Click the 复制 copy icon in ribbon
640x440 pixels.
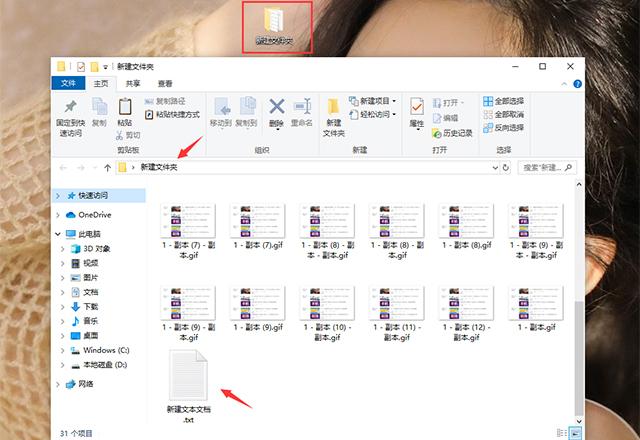pyautogui.click(x=99, y=108)
